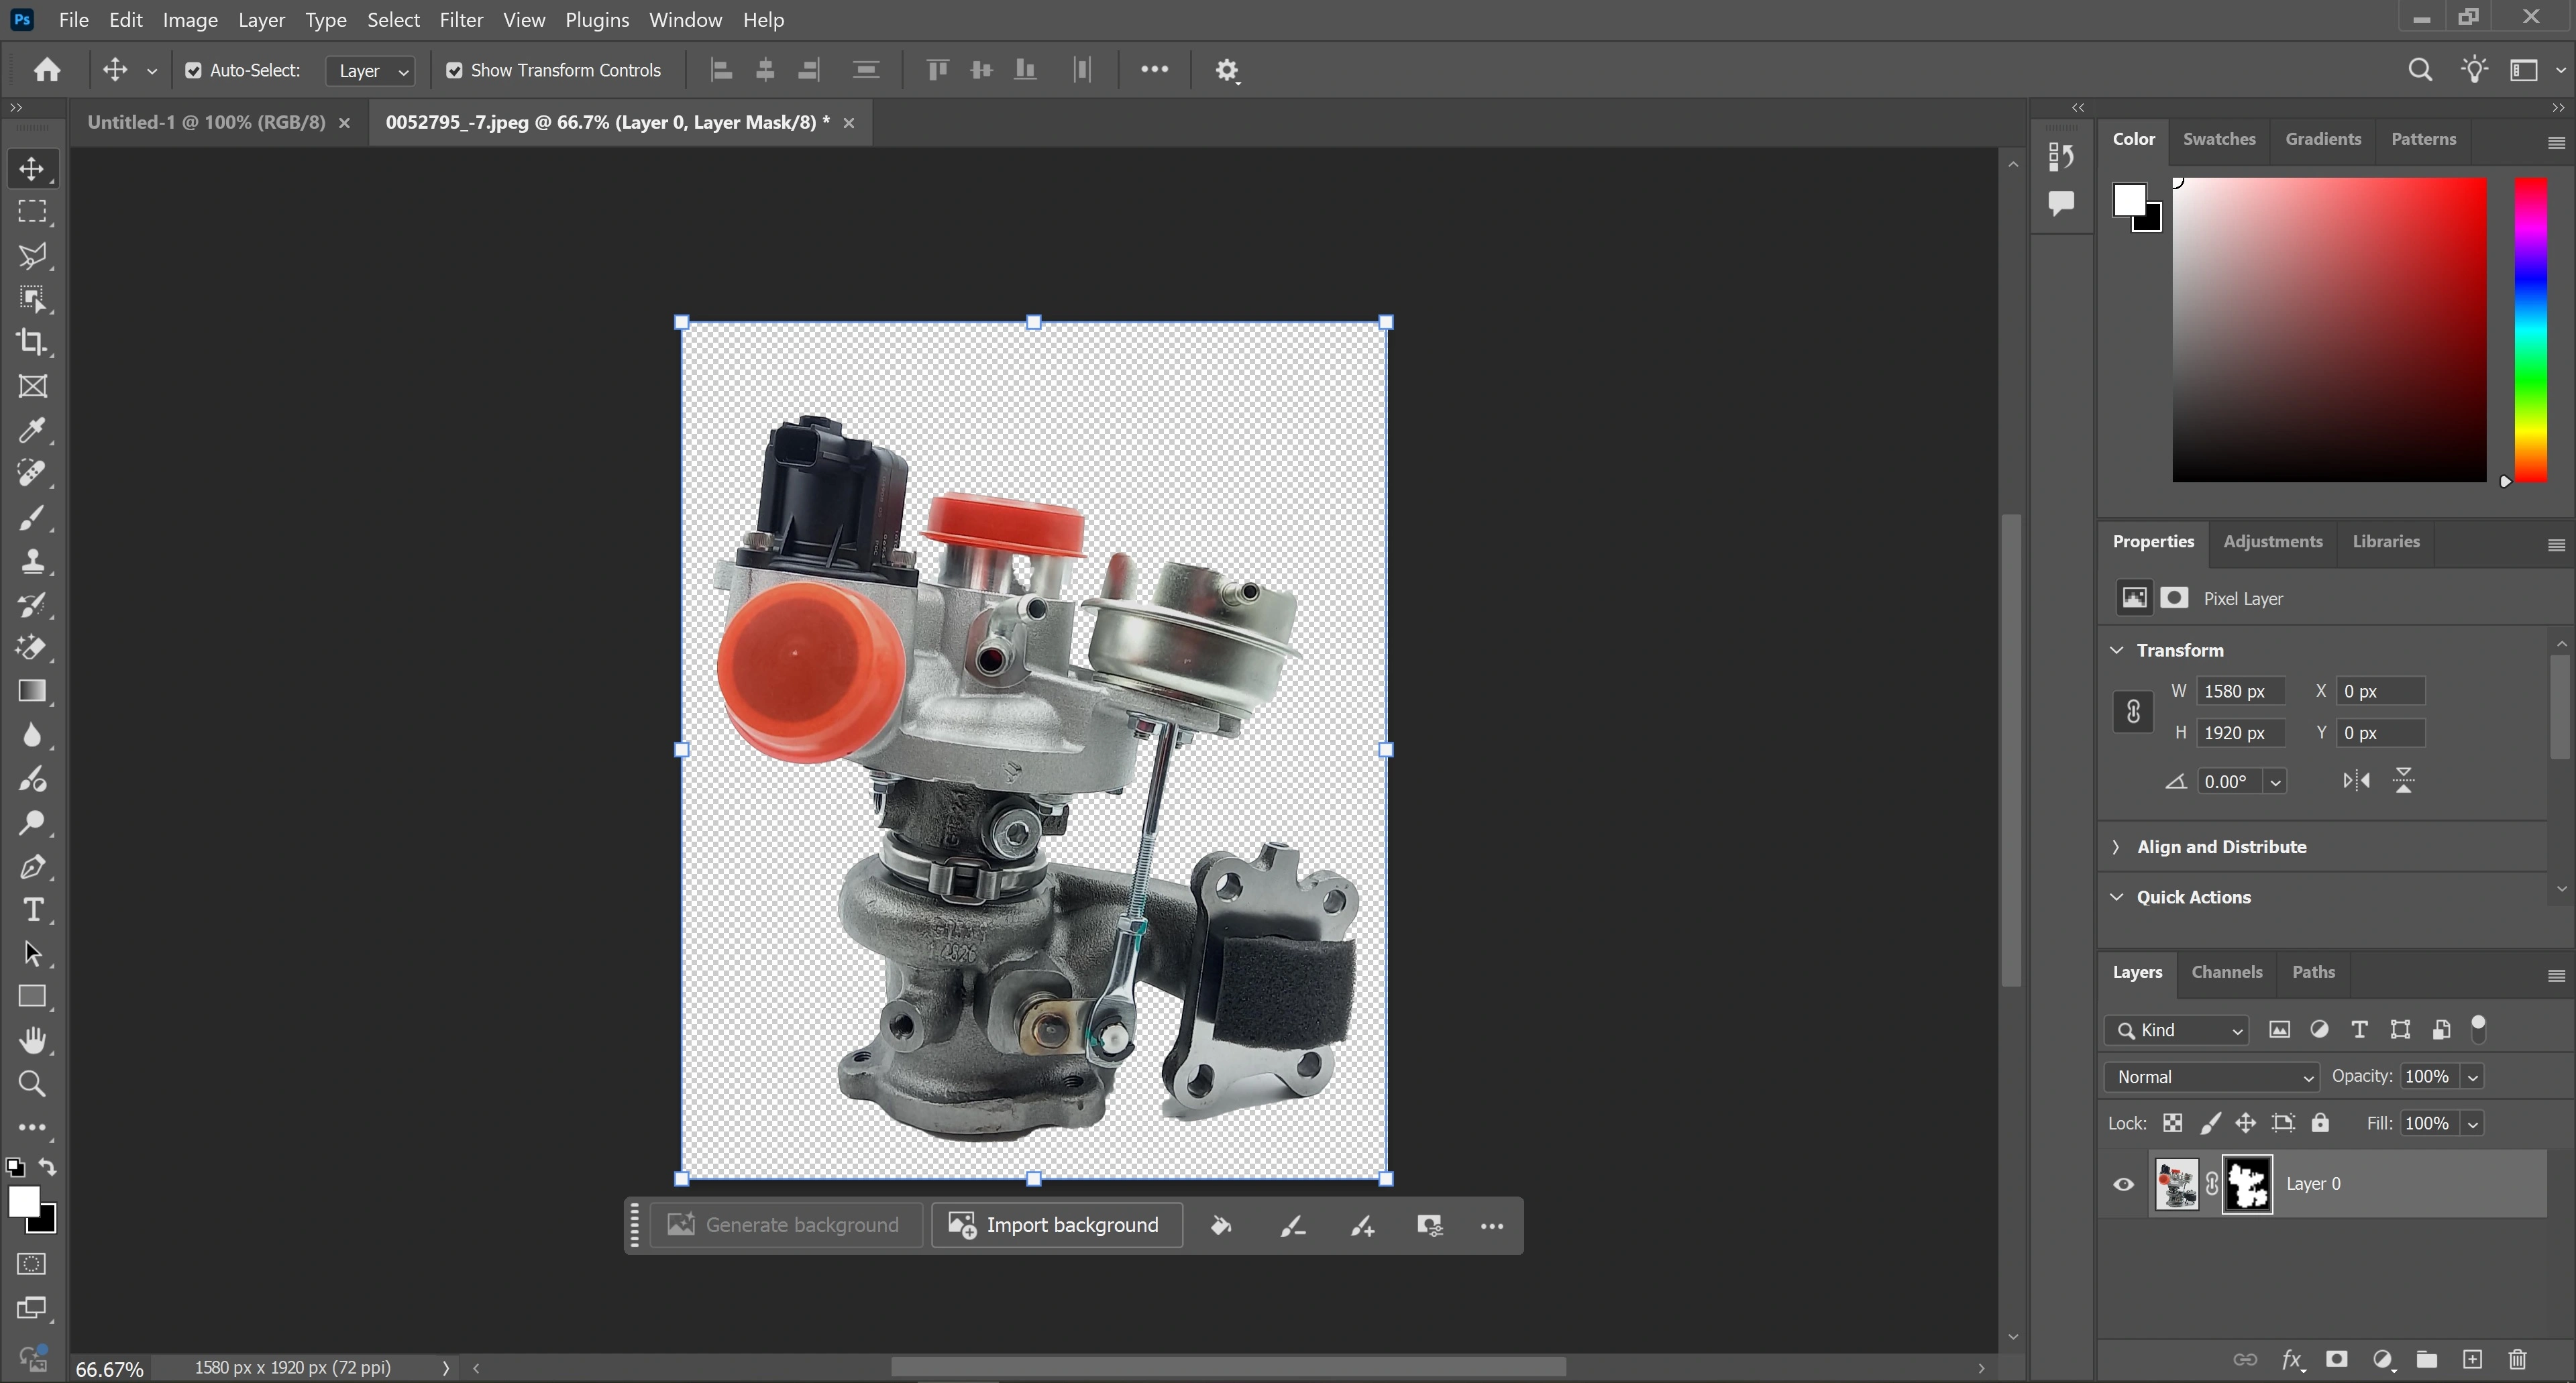Click the foreground color swatch in Color panel
The width and height of the screenshot is (2576, 1383).
tap(2129, 200)
